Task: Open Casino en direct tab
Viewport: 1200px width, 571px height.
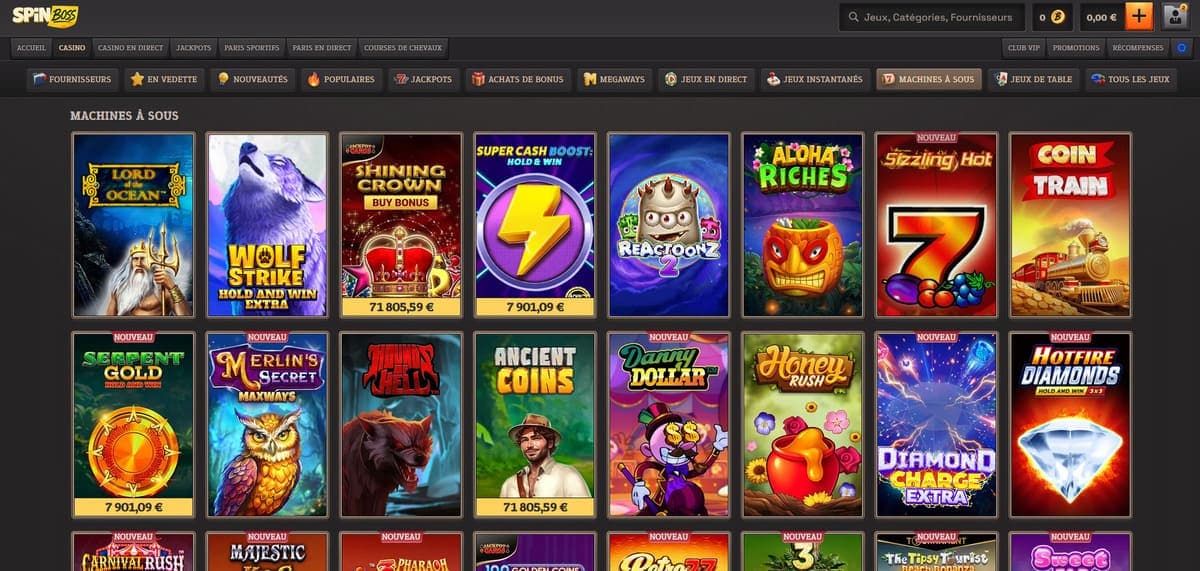Action: click(x=131, y=47)
